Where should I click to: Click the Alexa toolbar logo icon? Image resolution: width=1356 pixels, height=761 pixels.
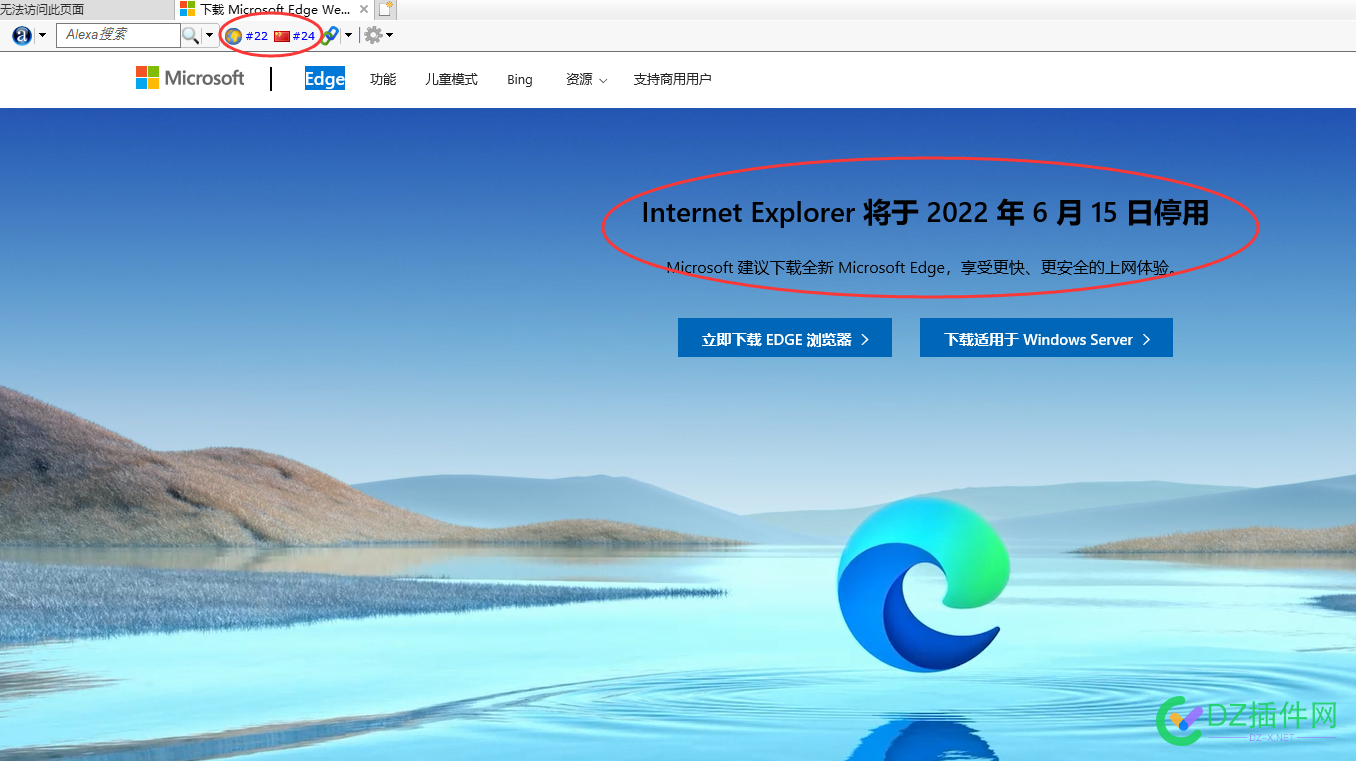(22, 35)
